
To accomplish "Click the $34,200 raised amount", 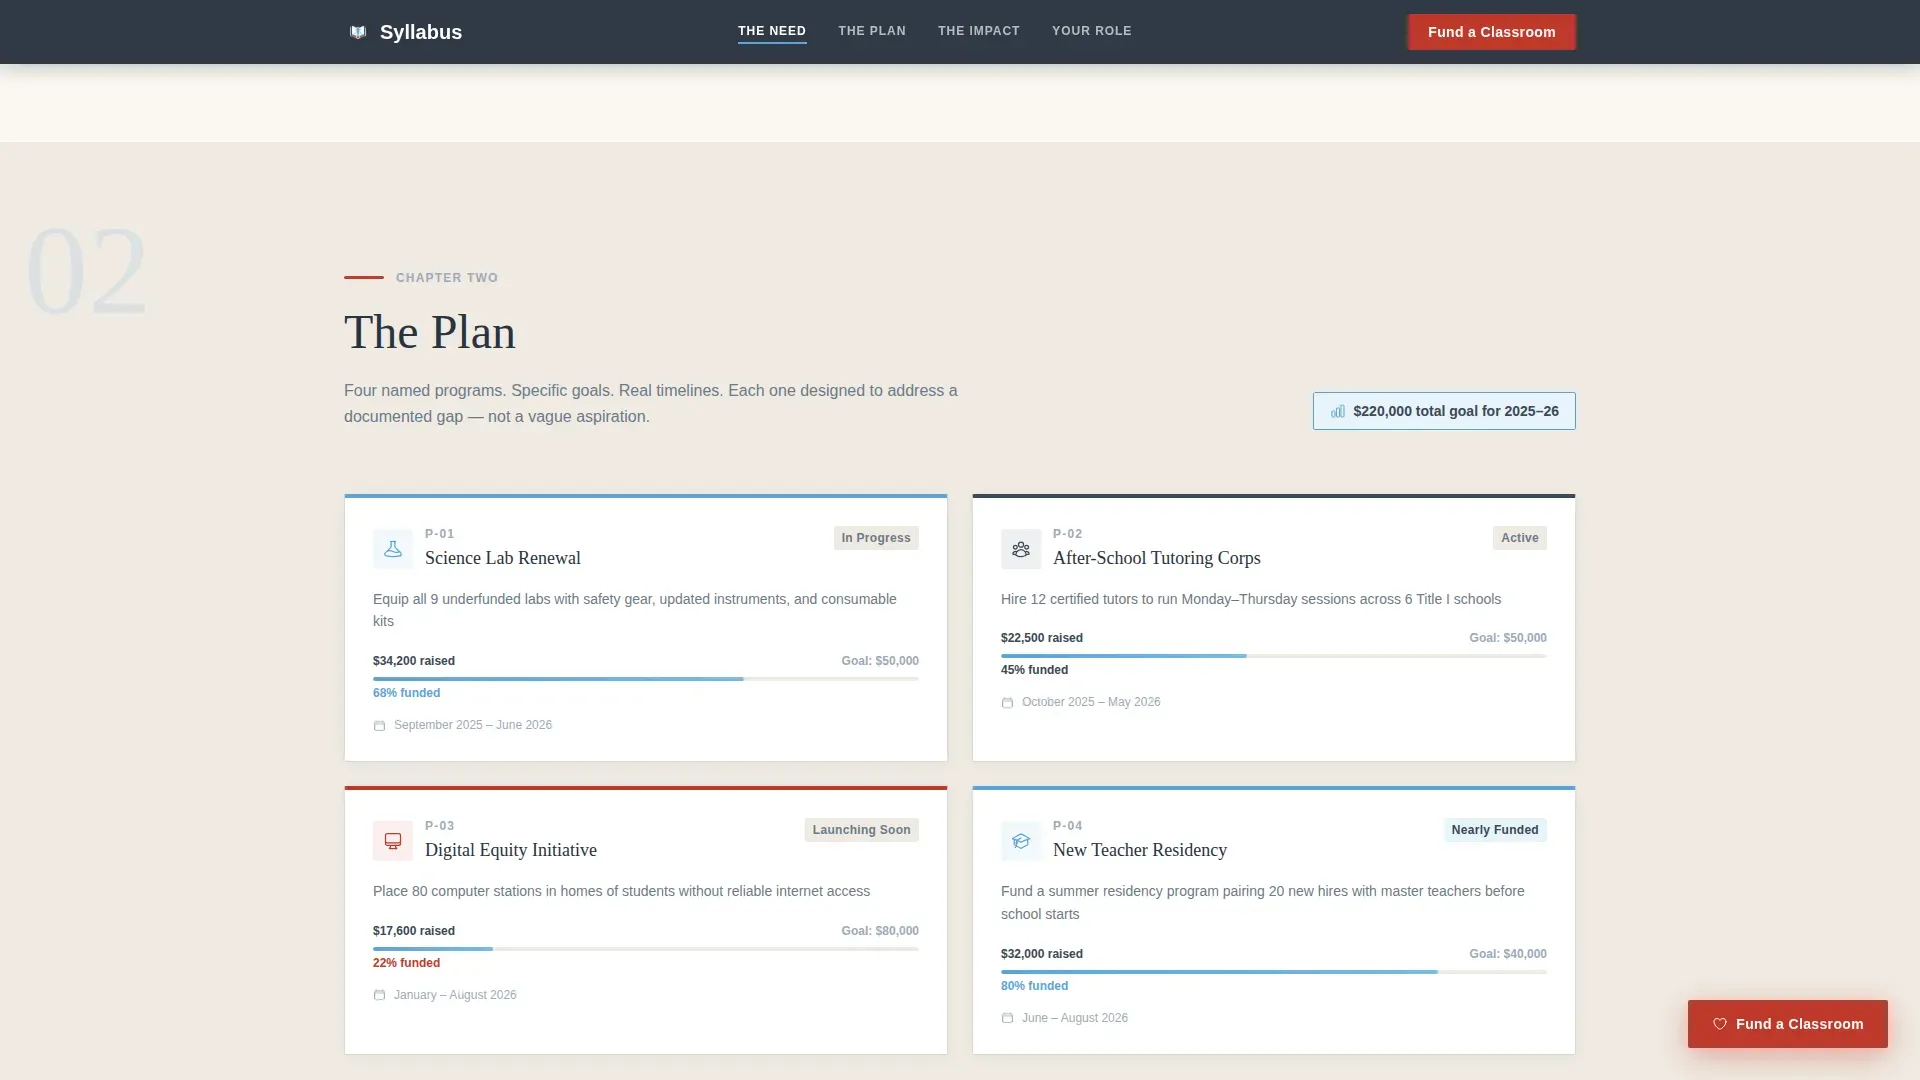I will coord(414,661).
